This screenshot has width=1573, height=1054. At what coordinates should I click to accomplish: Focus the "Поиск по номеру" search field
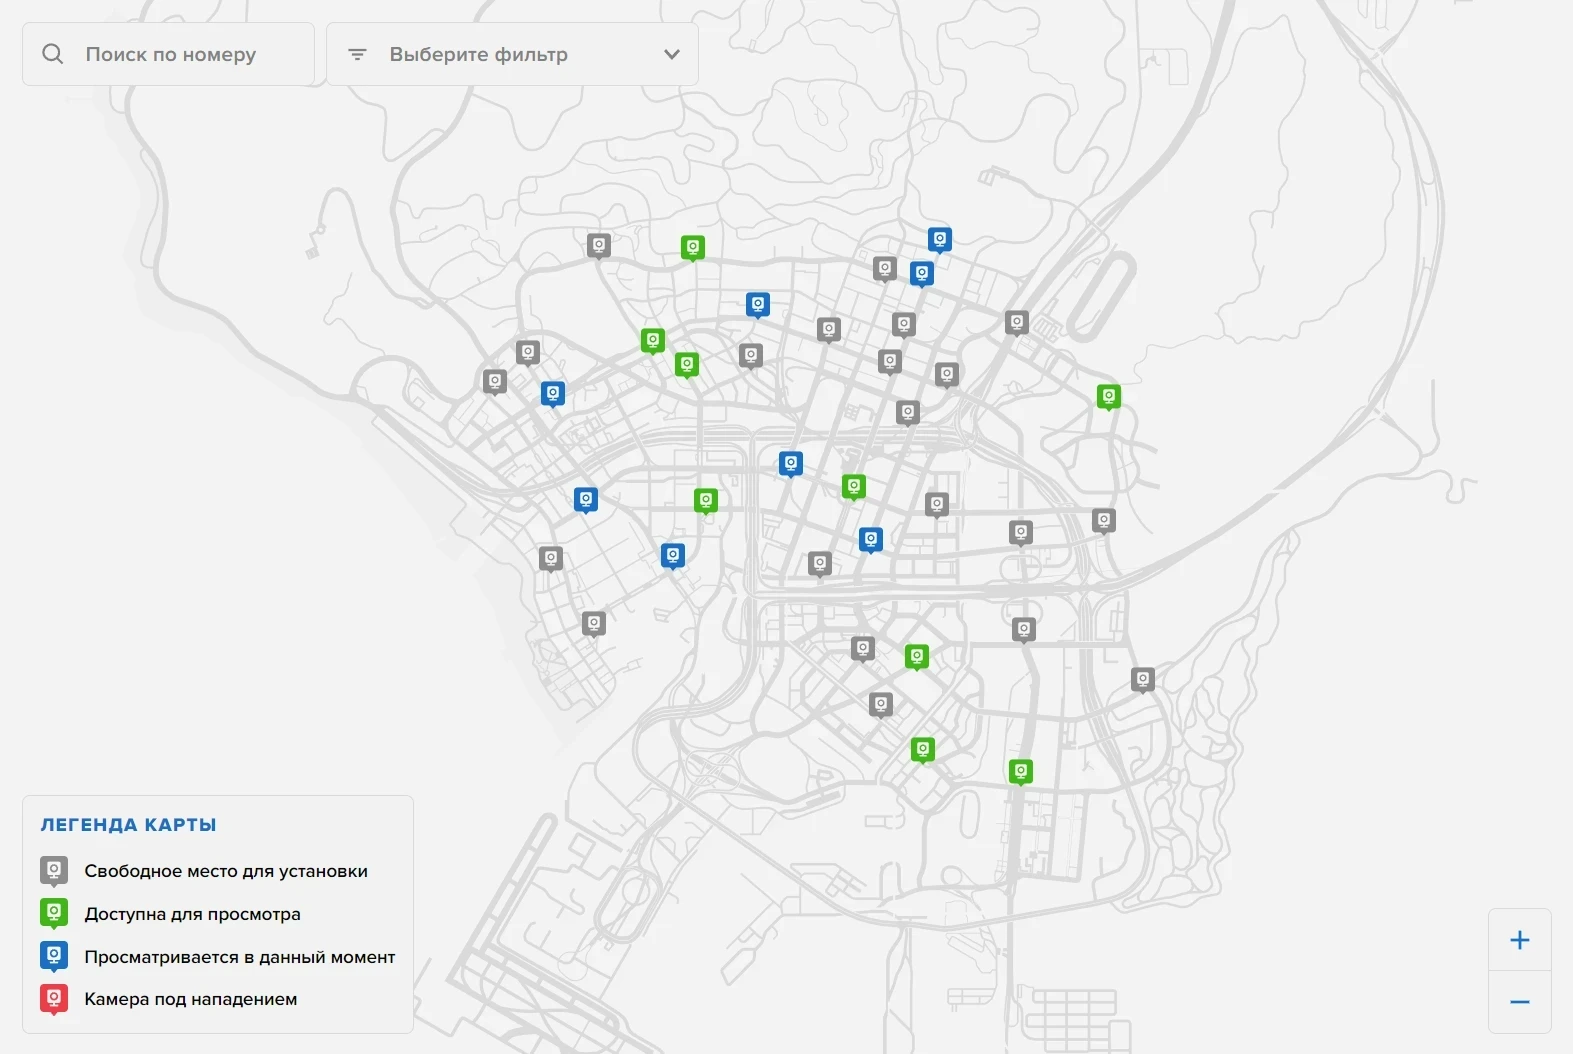(x=170, y=54)
